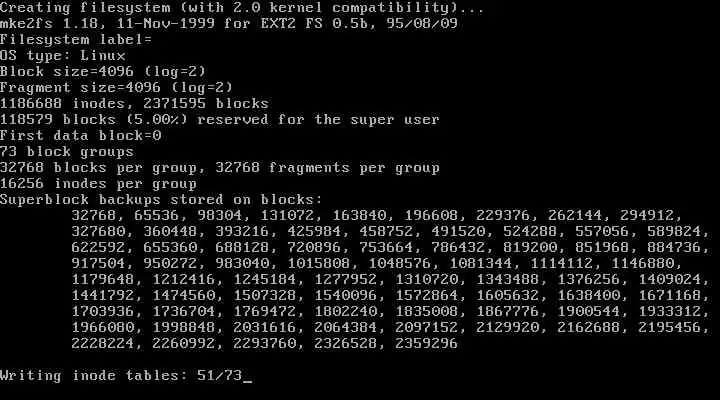This screenshot has height=400, width=720.
Task: Click the 'OS type: Linux' line
Action: (62, 56)
